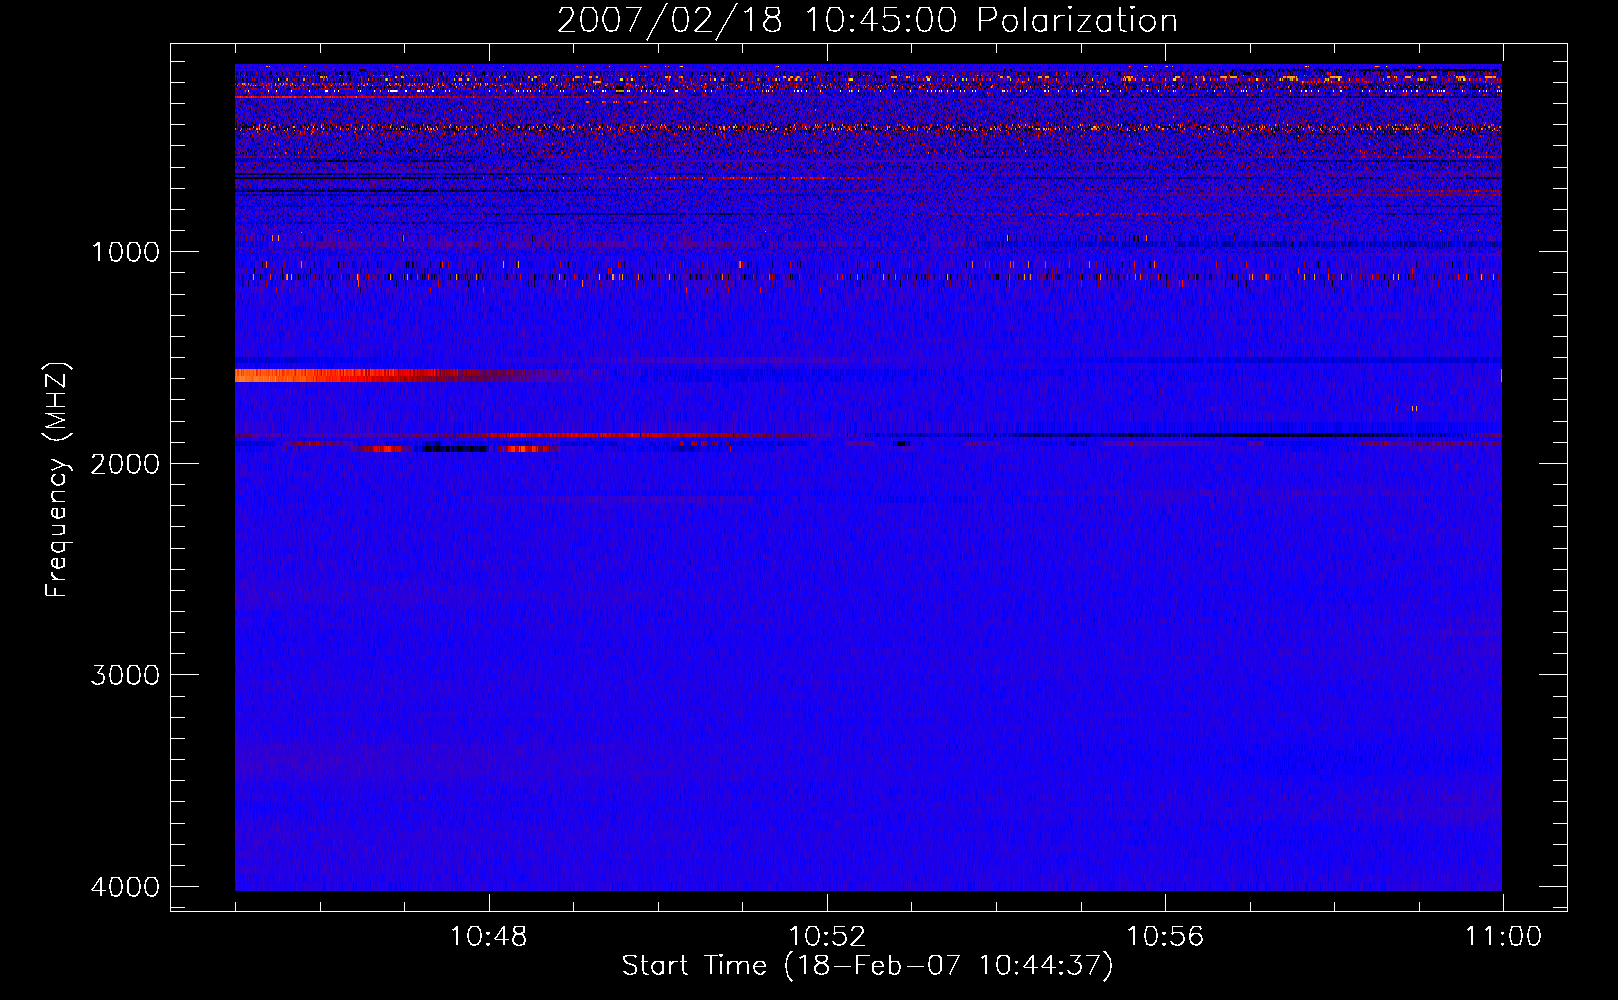Click the 11:00 time tick label
Screen dimensions: 1618x1000
pos(1503,937)
